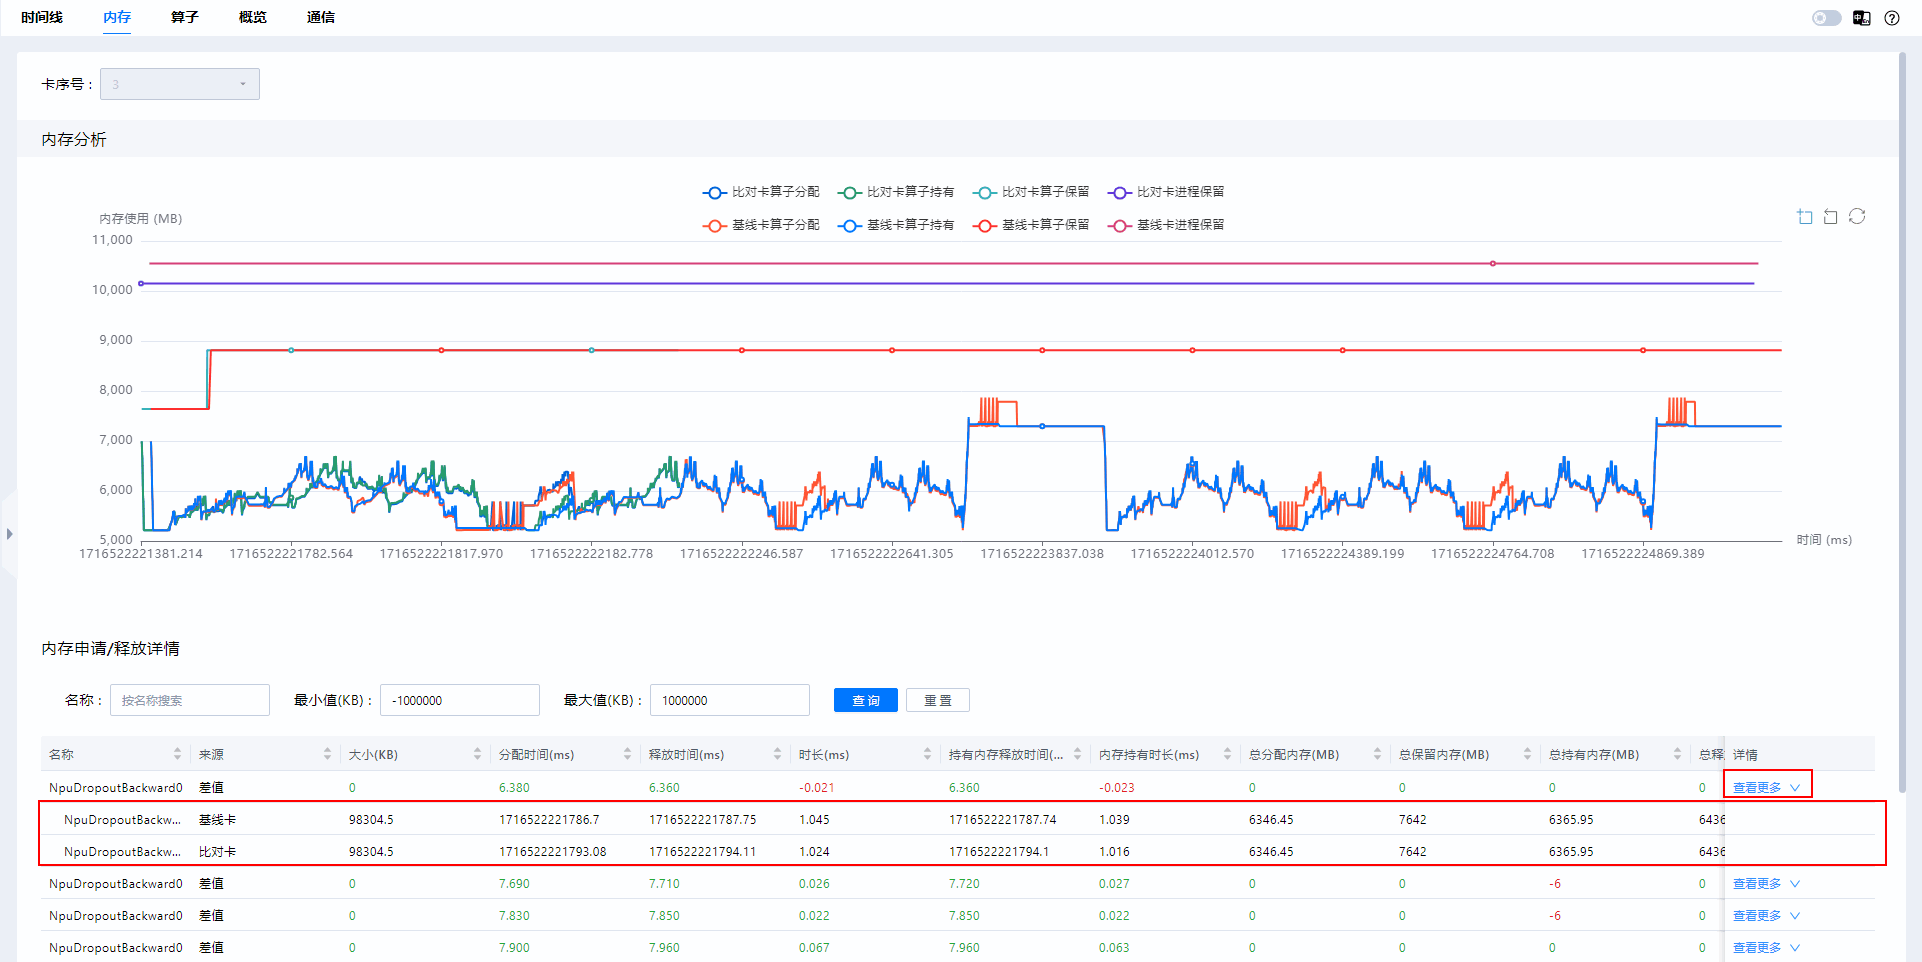Sort by the 释放时间(ms) column sort icon

pos(777,754)
